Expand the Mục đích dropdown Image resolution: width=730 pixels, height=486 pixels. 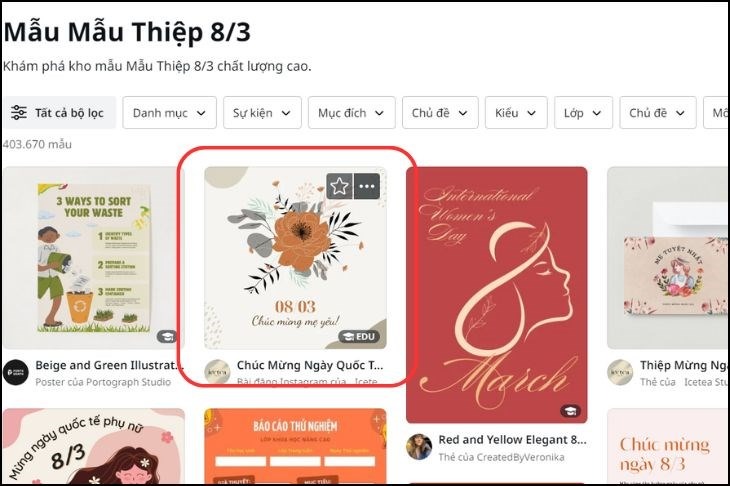click(x=351, y=113)
